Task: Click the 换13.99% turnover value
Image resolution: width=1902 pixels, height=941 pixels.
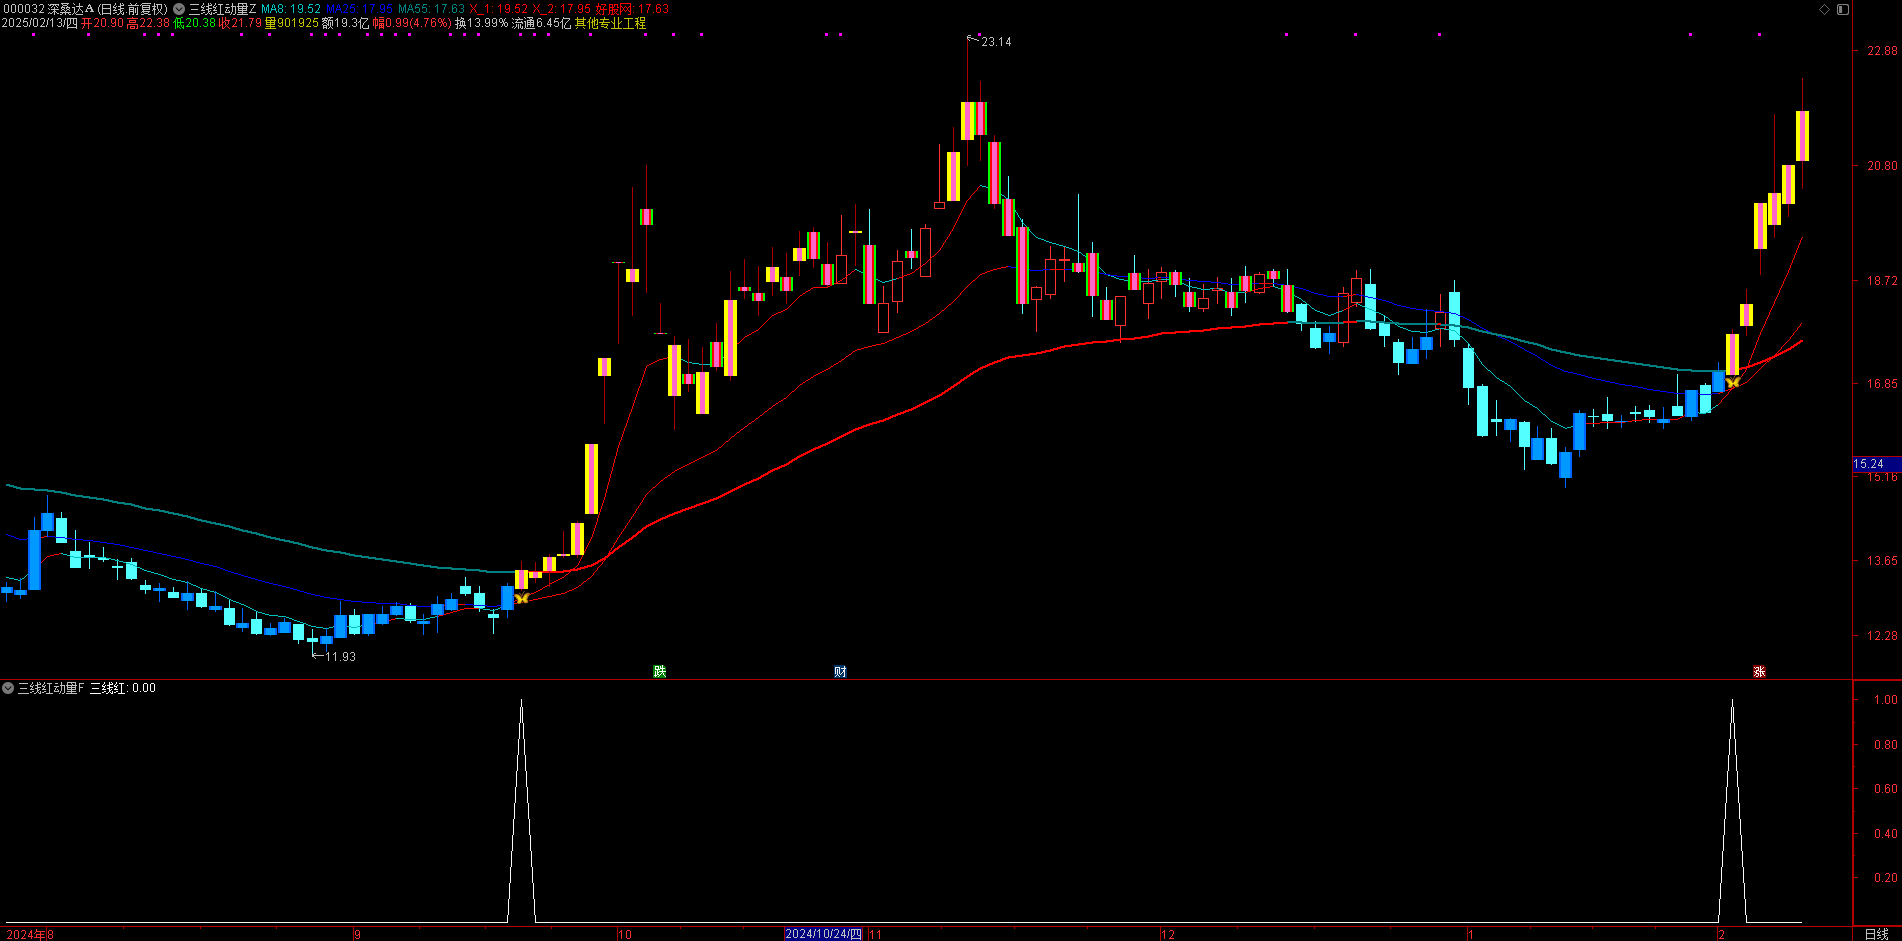Action: 482,23
